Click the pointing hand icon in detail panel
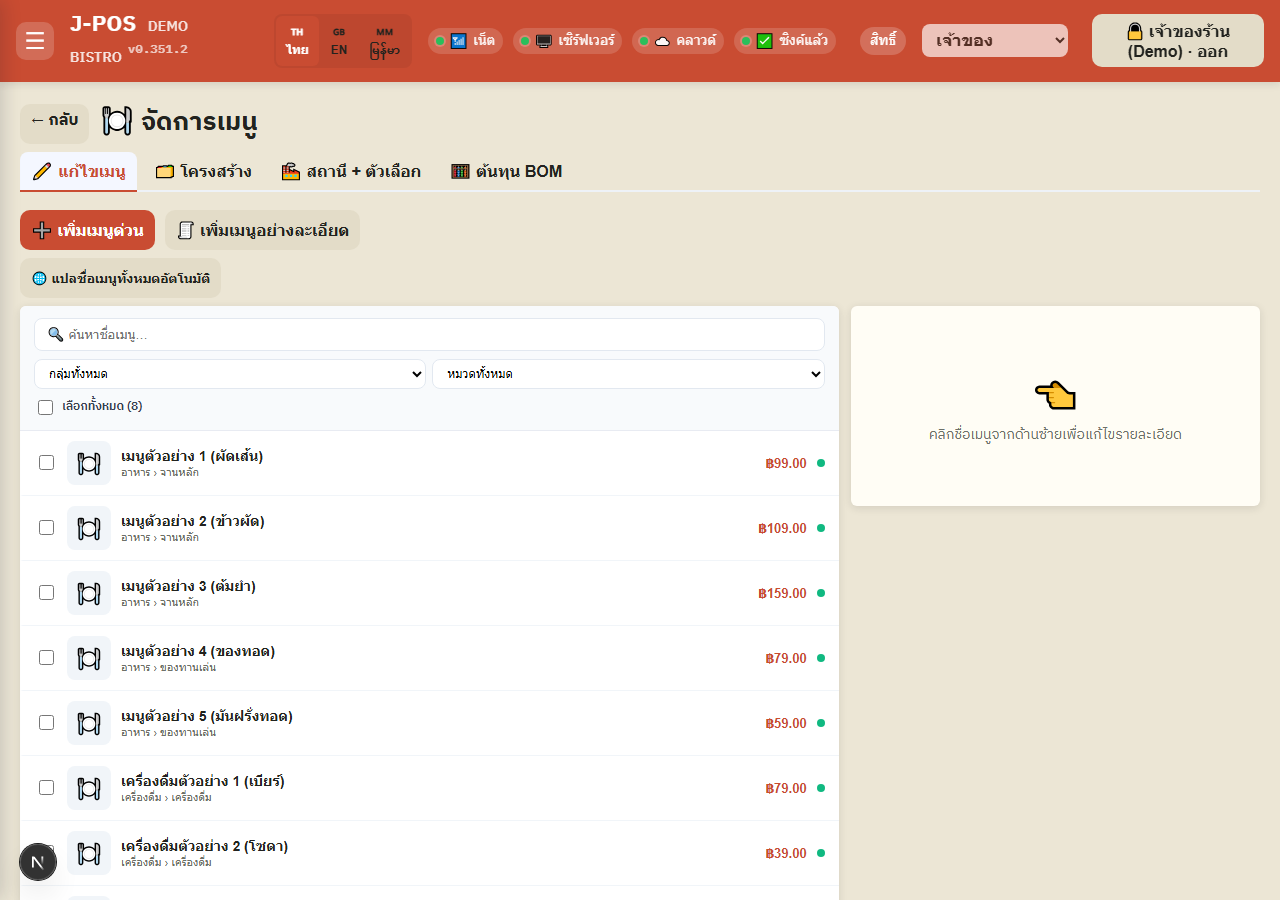 1055,395
